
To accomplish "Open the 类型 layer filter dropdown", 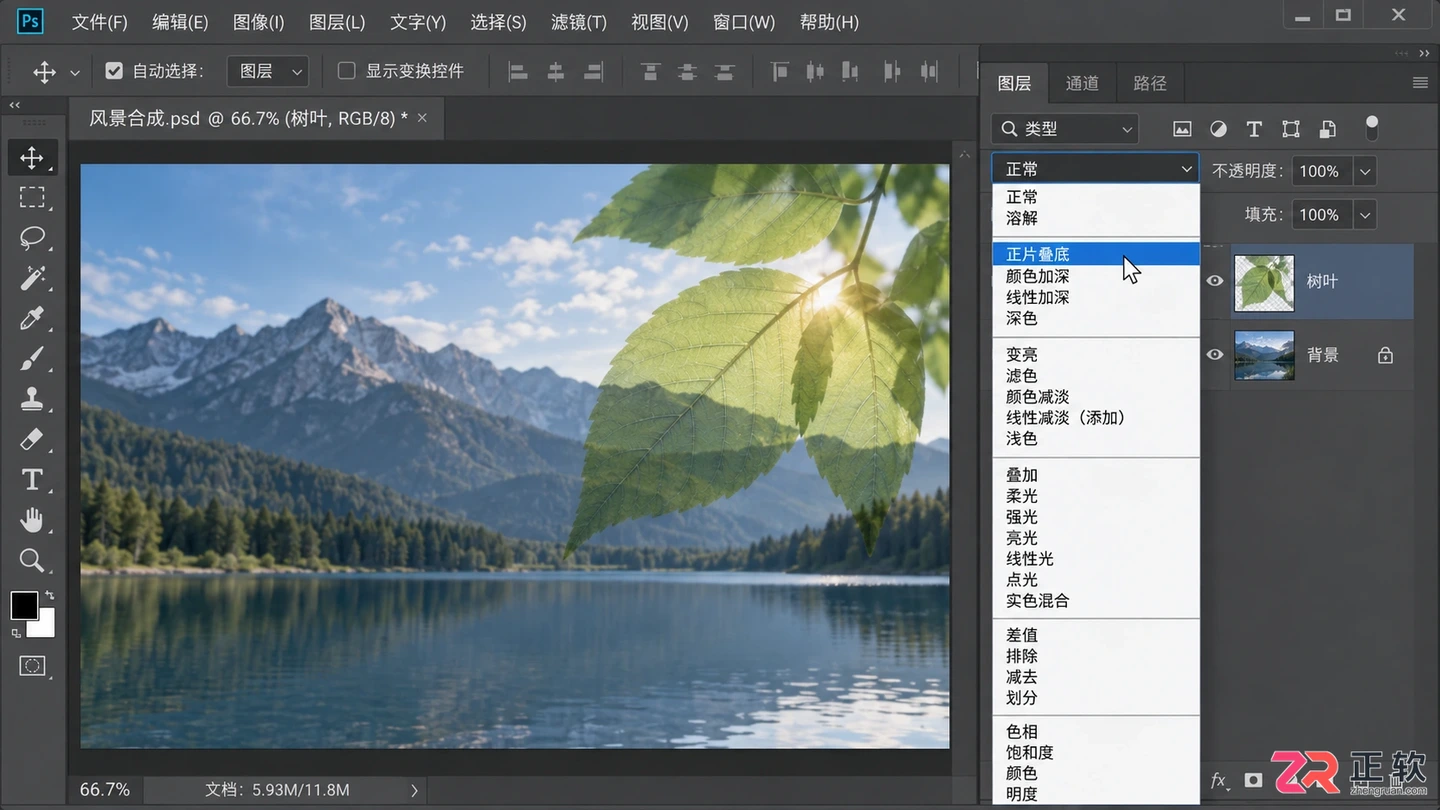I will point(1065,129).
